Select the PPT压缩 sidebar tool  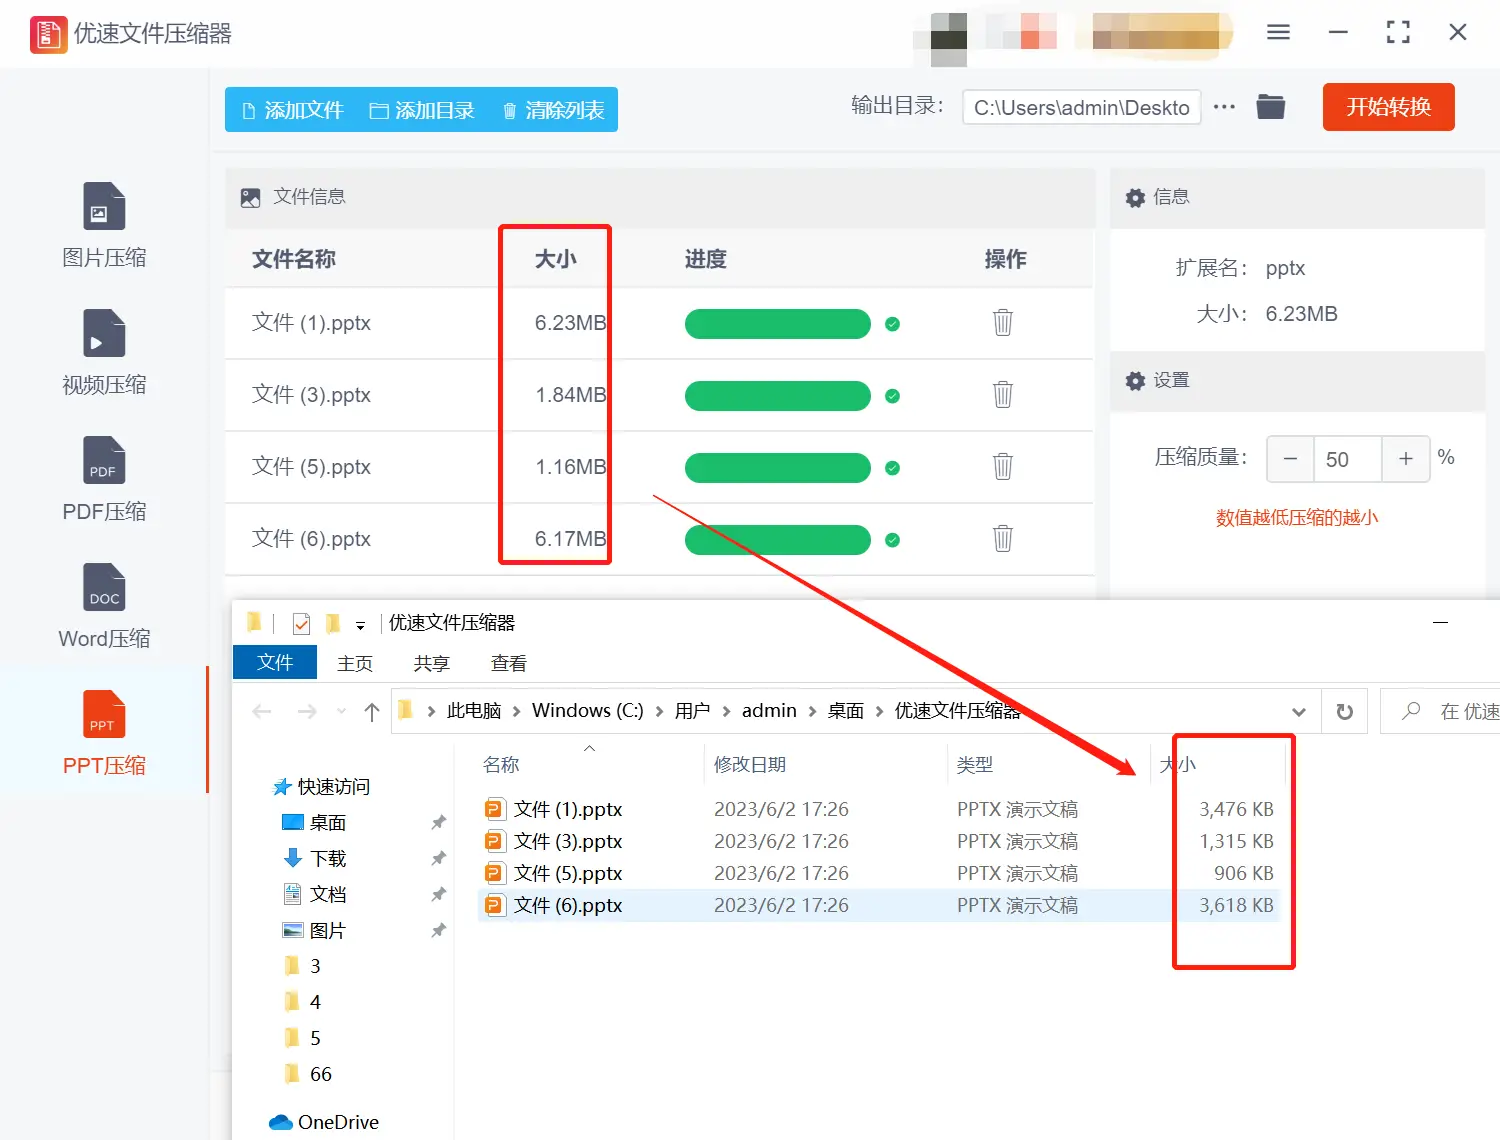point(103,735)
